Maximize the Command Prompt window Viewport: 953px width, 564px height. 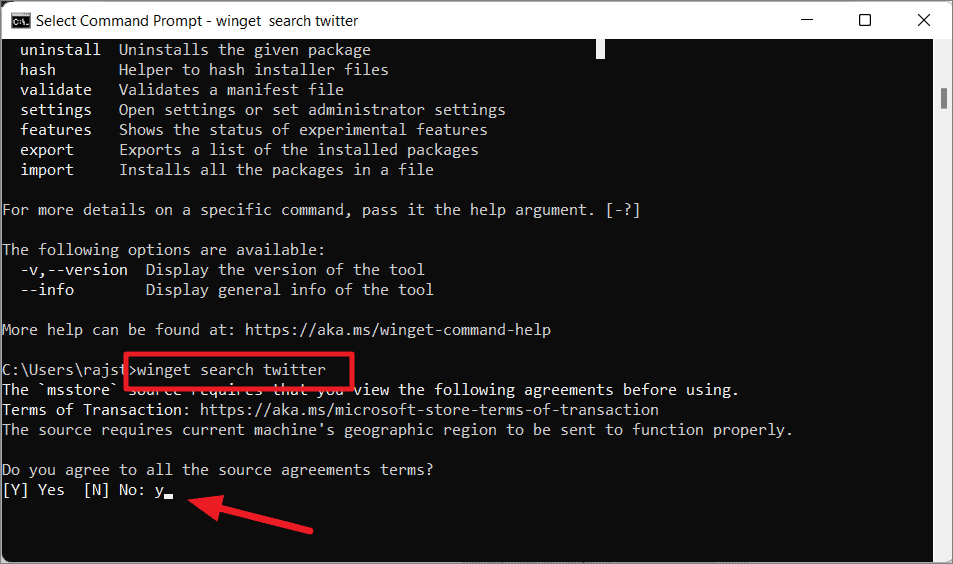point(865,20)
